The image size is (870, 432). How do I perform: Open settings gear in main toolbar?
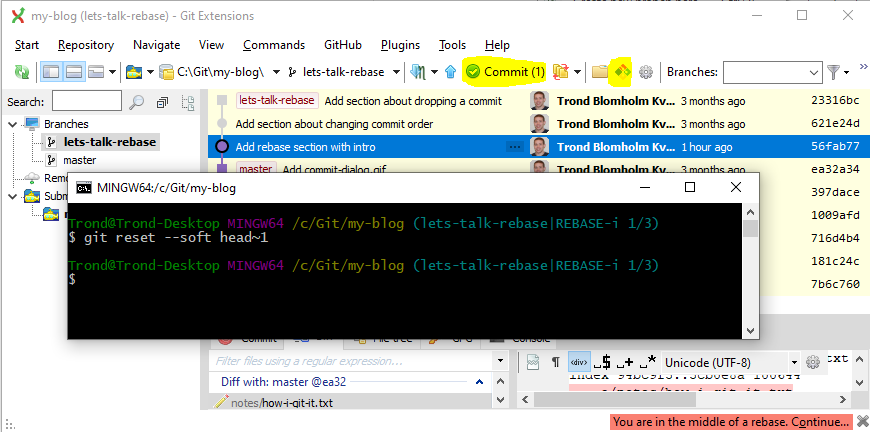646,72
